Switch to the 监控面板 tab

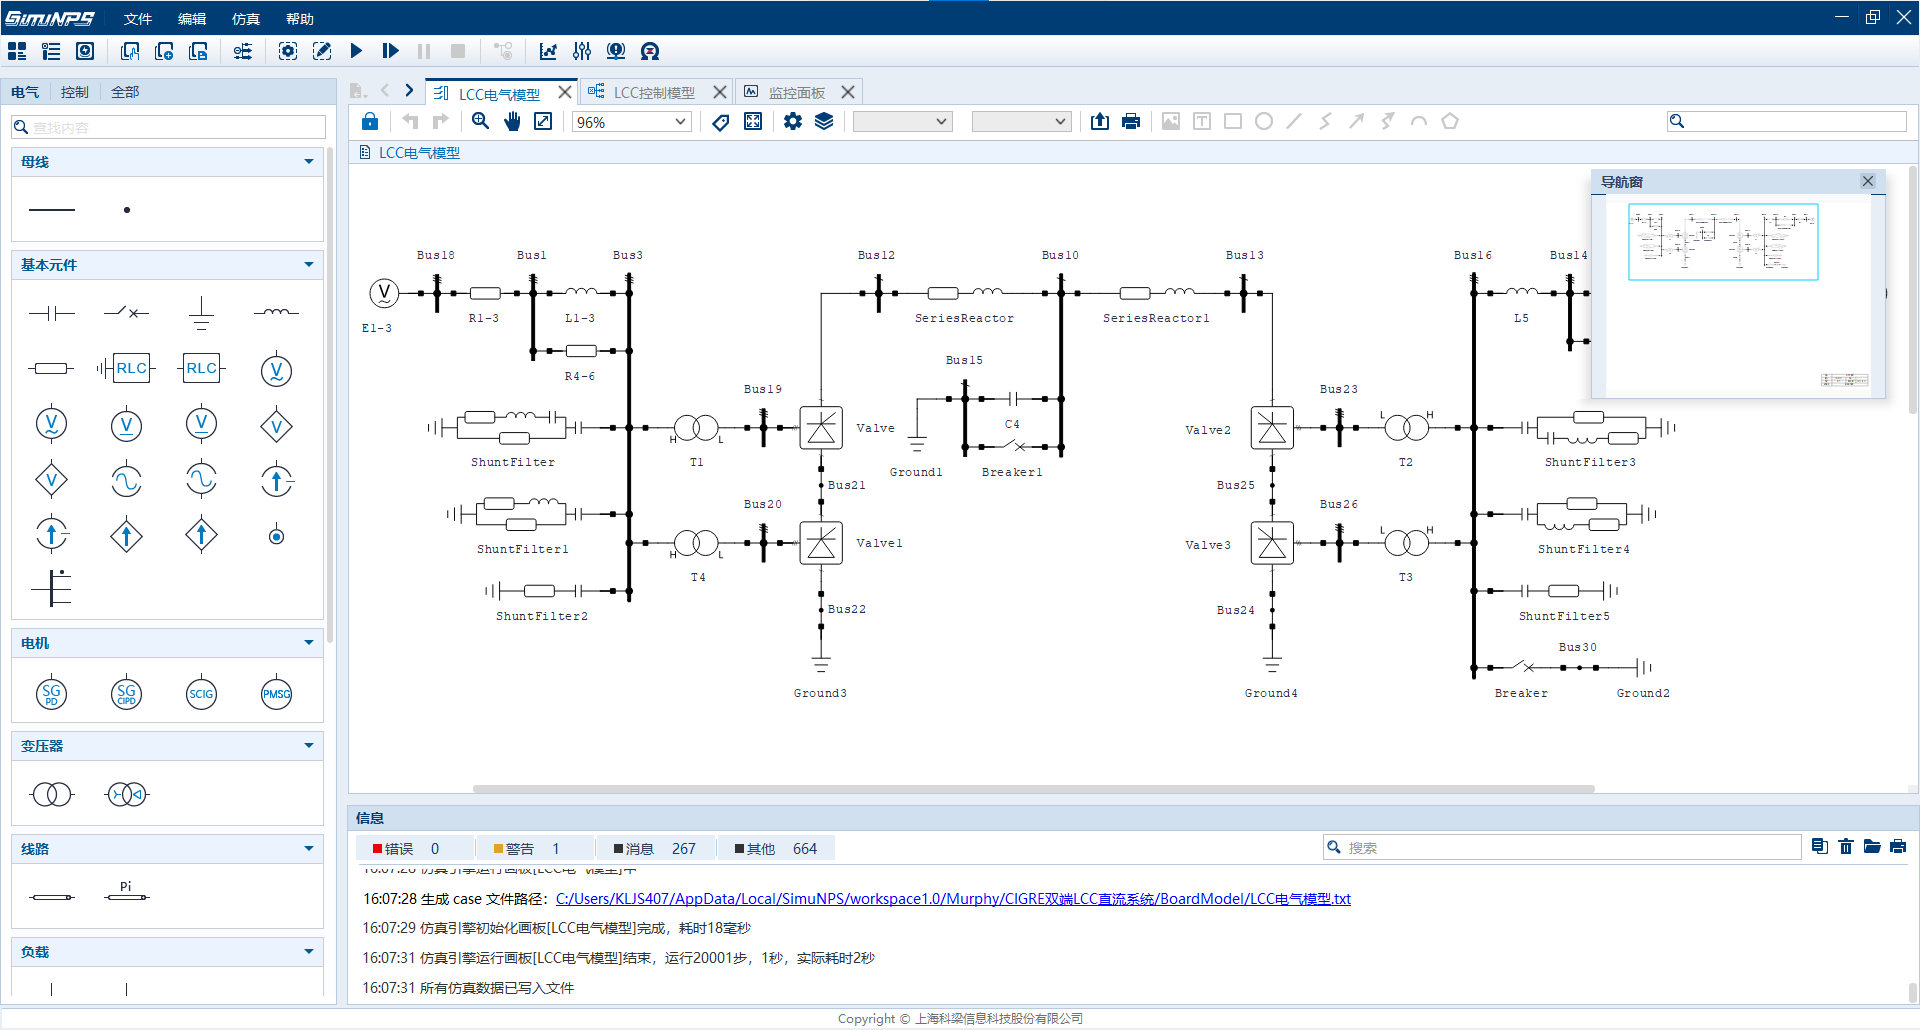click(797, 92)
